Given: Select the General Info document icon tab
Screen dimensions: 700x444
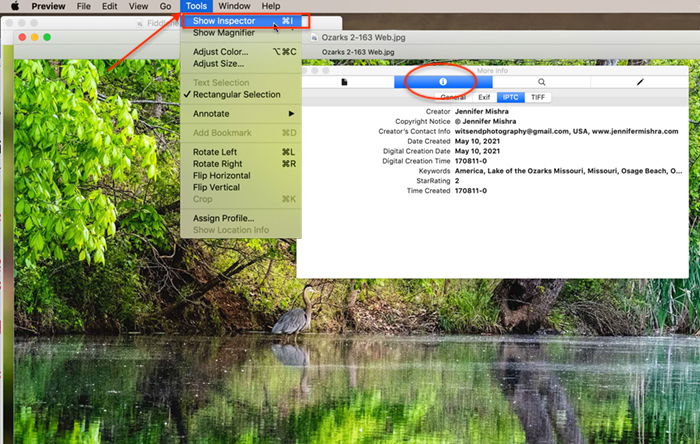Looking at the screenshot, I should point(345,81).
